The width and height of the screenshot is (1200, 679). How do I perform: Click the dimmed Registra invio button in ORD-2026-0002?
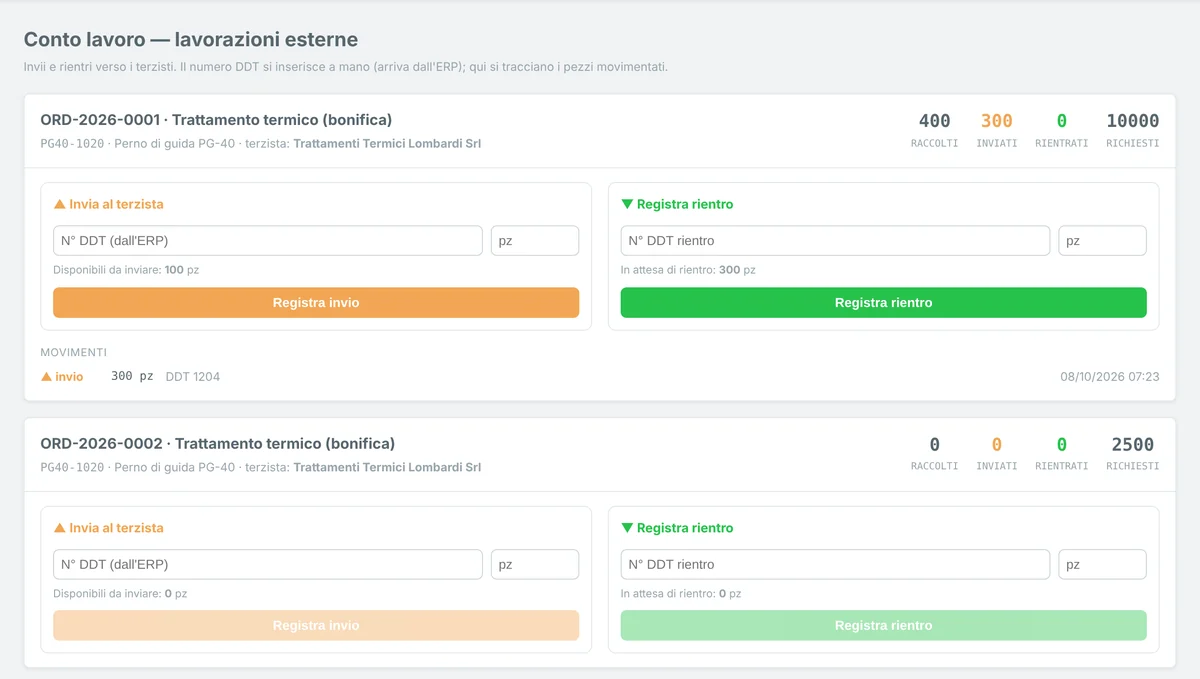pyautogui.click(x=316, y=626)
